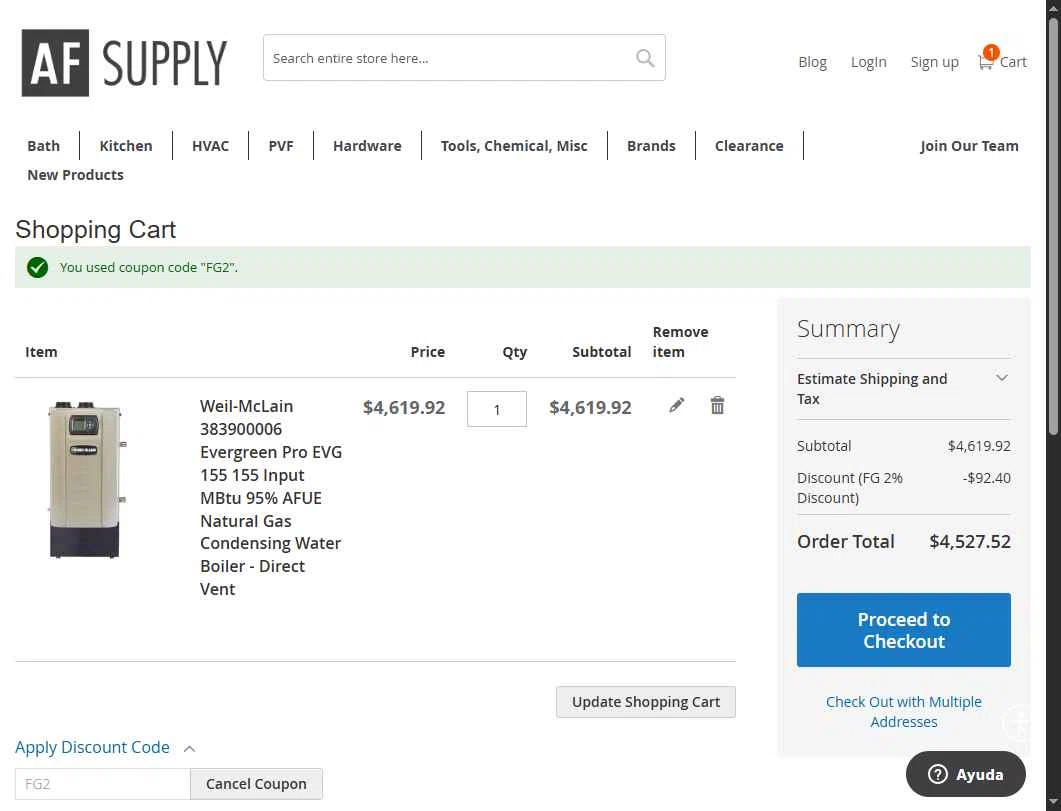Click the FG2 discount code field
Viewport: 1061px width, 811px height.
tap(103, 784)
